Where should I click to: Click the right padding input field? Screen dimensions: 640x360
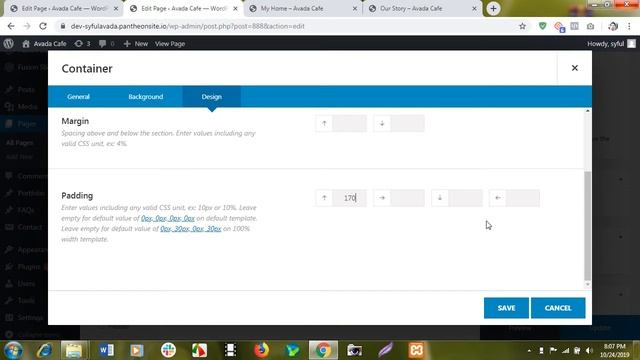coord(407,198)
